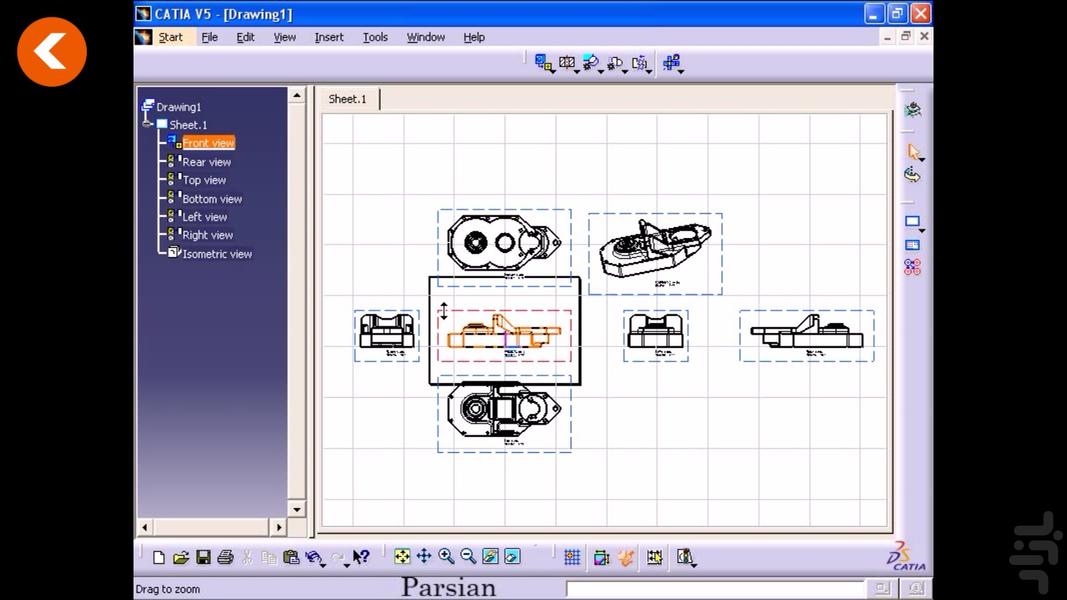Toggle snap to point
1067x600 pixels.
(601, 557)
